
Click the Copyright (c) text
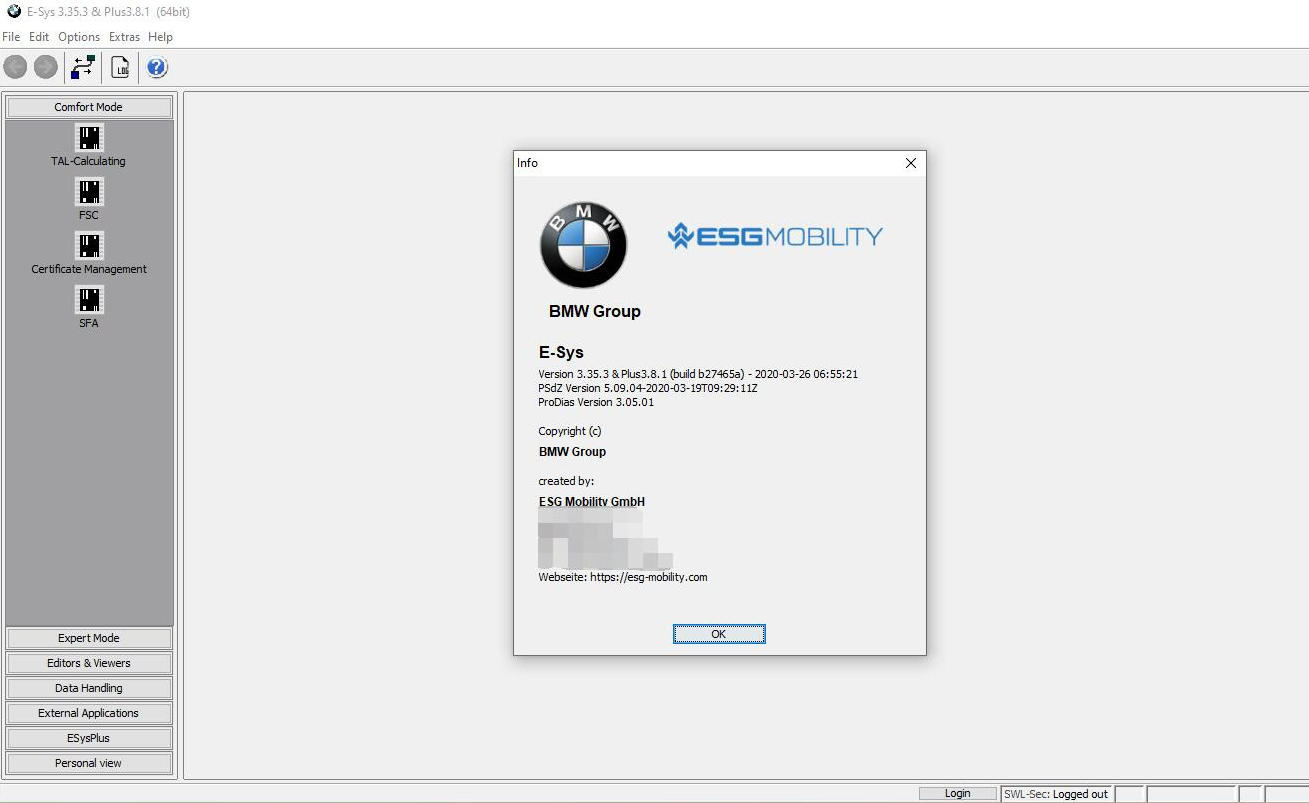pos(570,431)
